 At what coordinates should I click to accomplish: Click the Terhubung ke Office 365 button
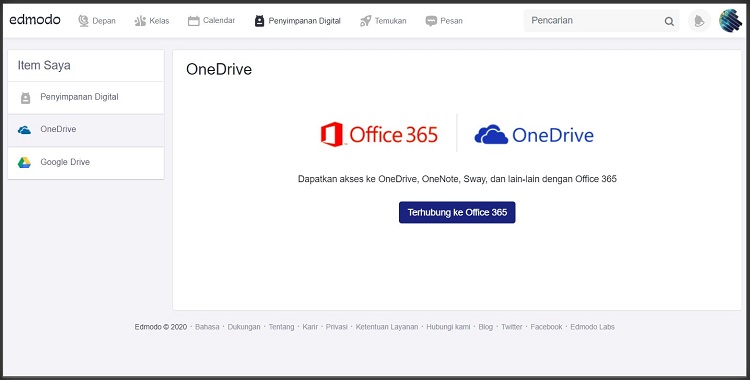457,212
